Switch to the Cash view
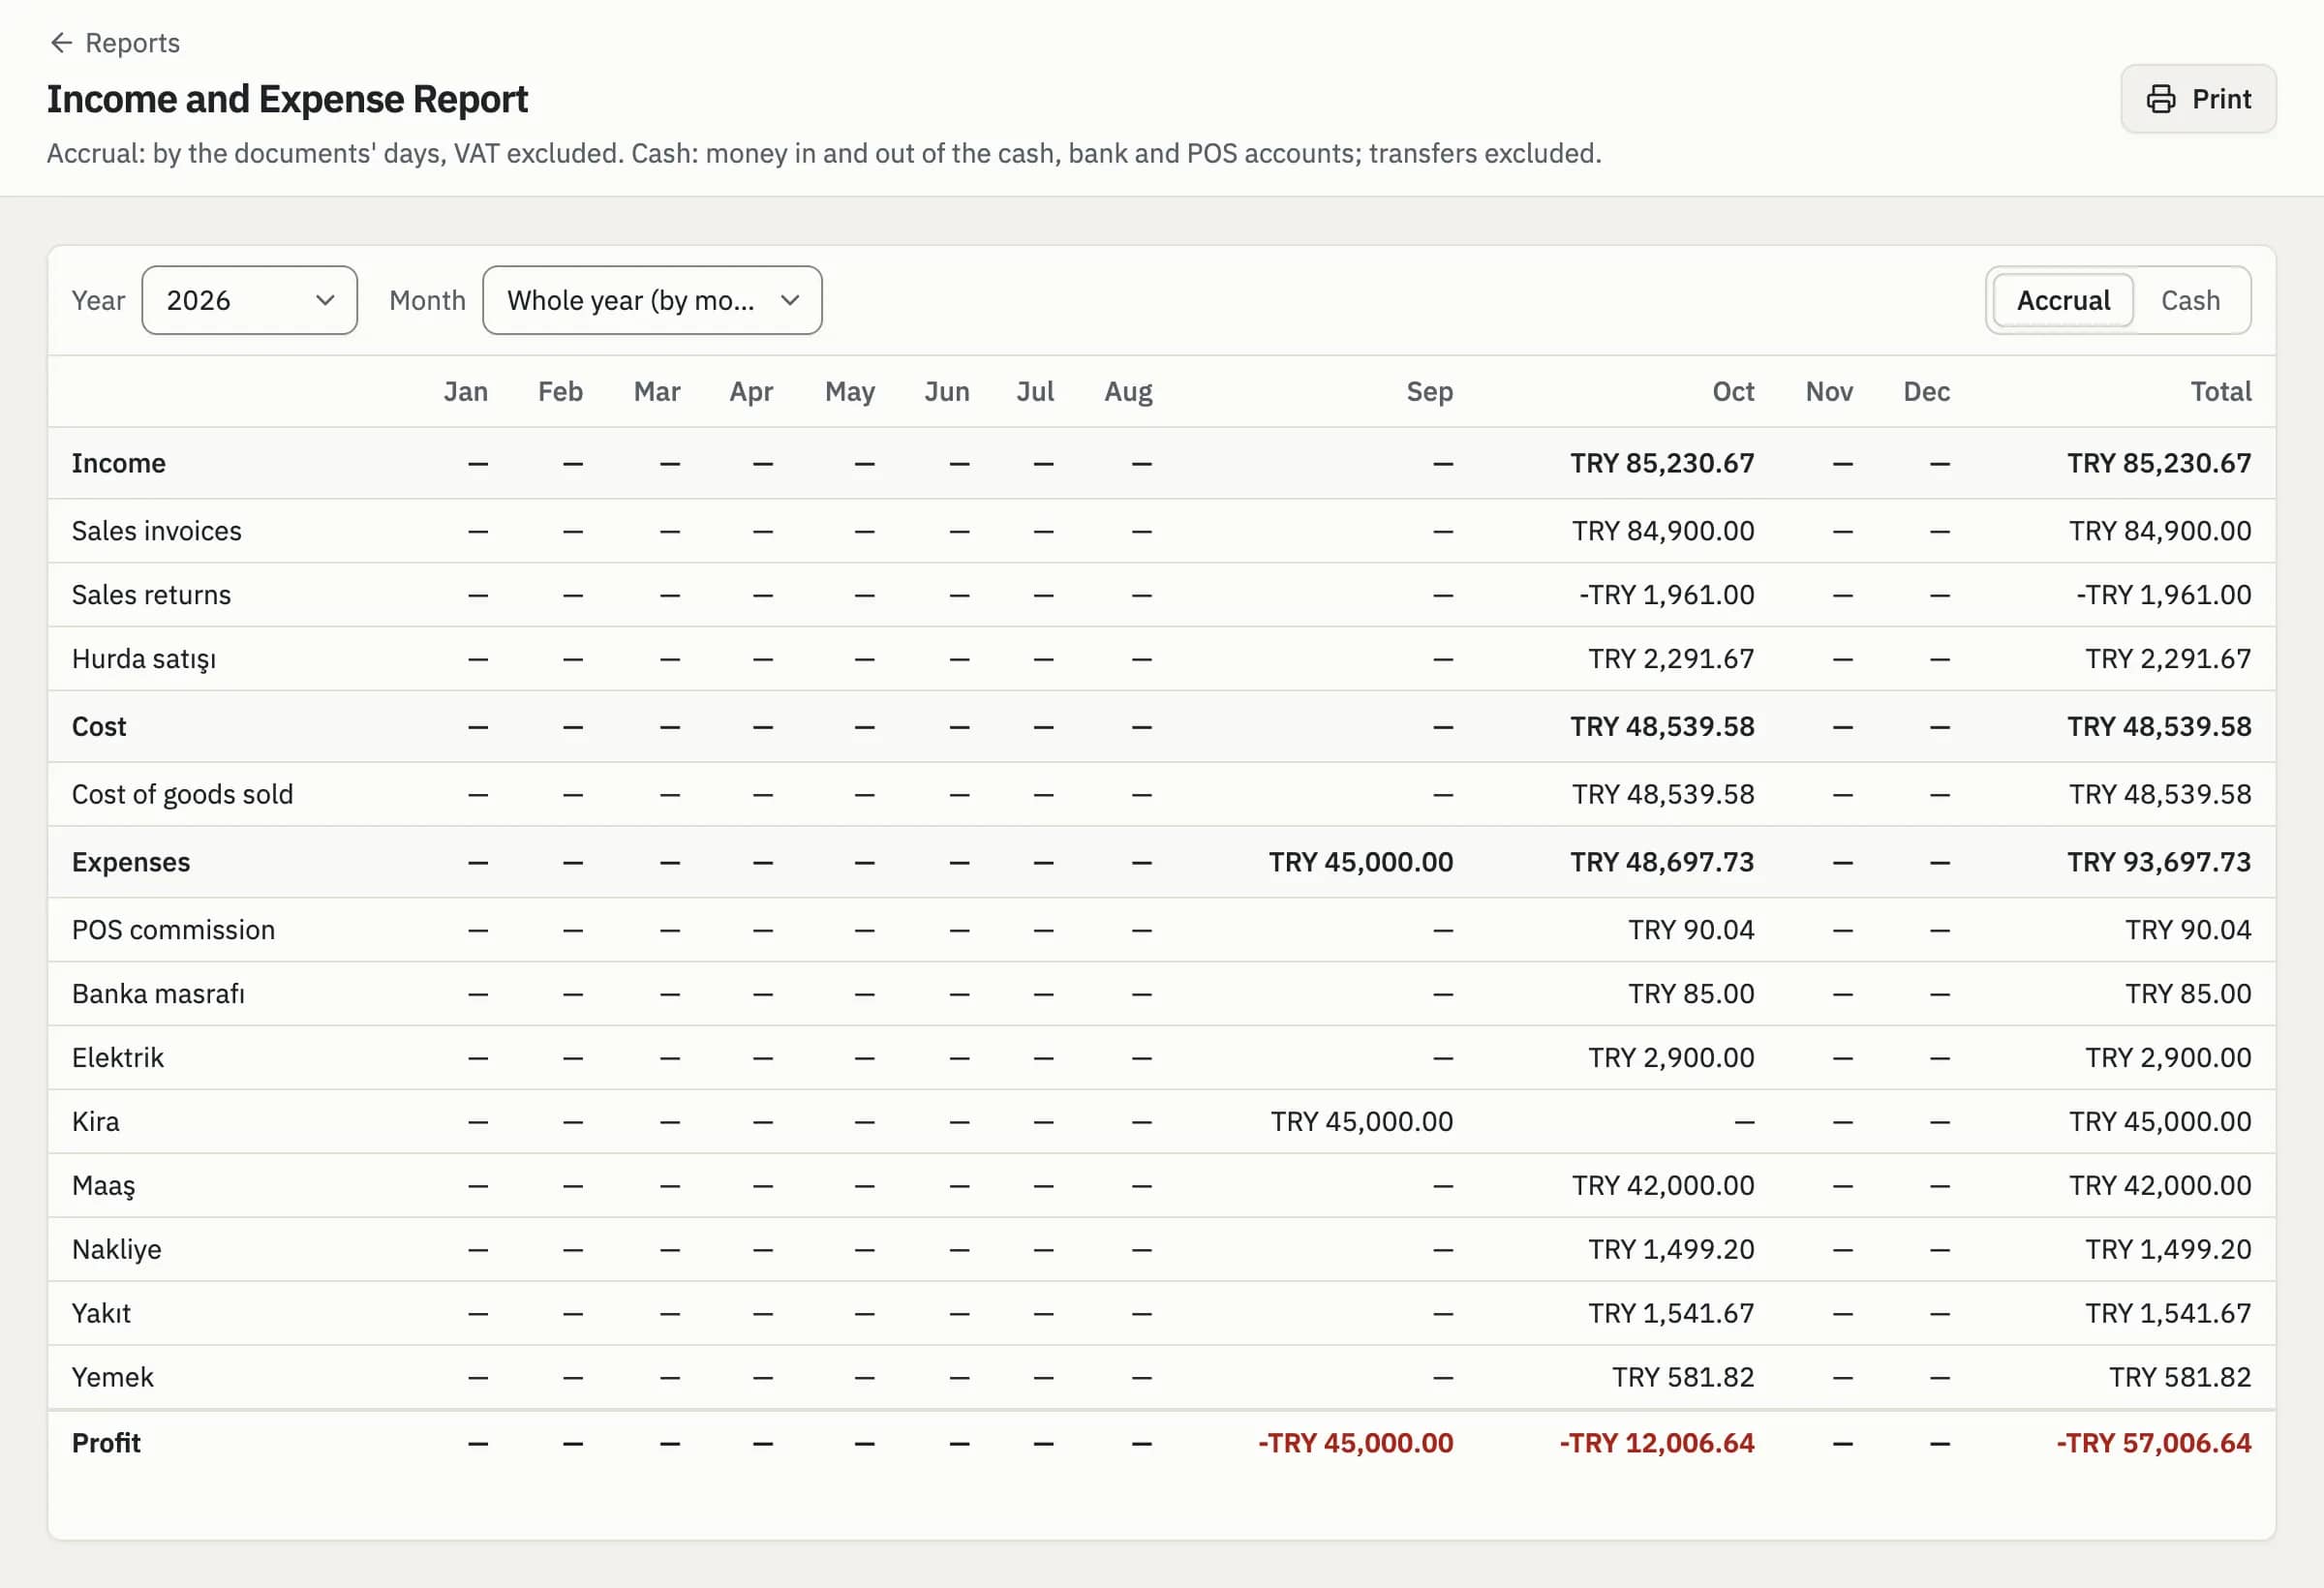Image resolution: width=2324 pixels, height=1588 pixels. 2190,300
